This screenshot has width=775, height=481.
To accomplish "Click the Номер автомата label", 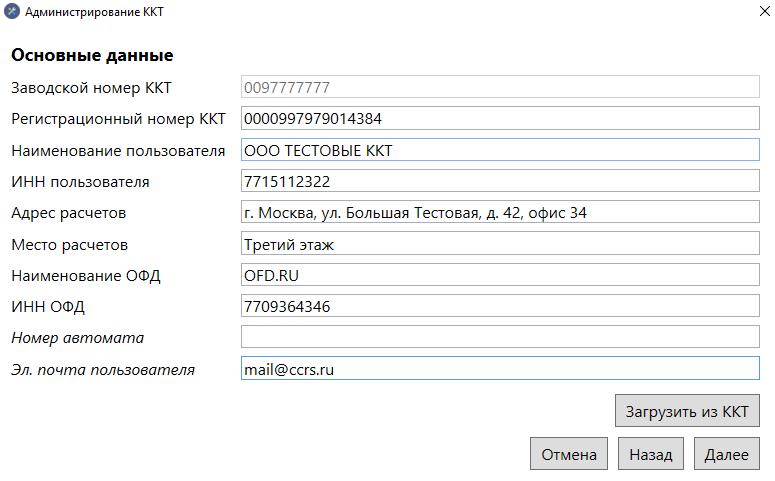I will tap(78, 338).
